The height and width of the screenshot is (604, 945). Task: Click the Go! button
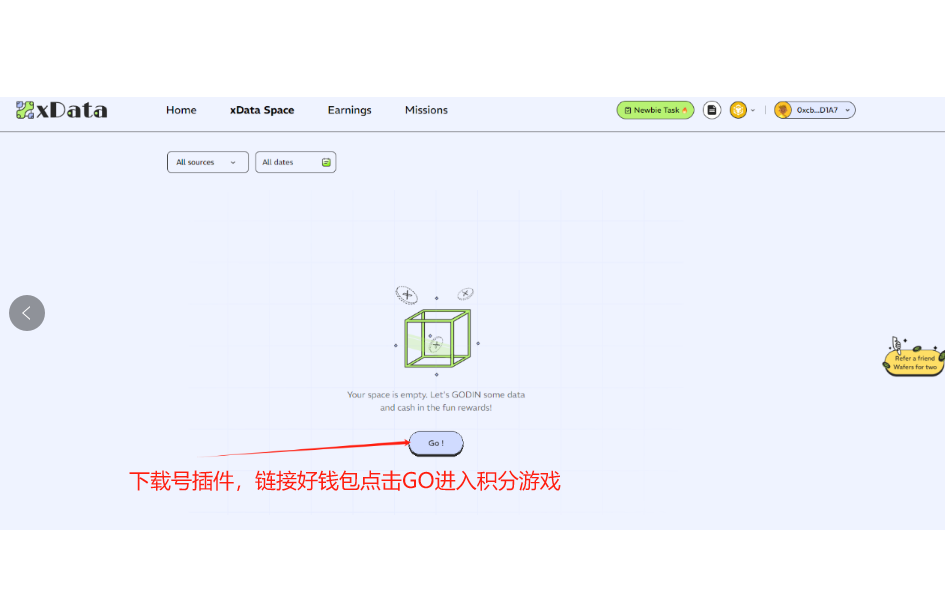(x=435, y=443)
